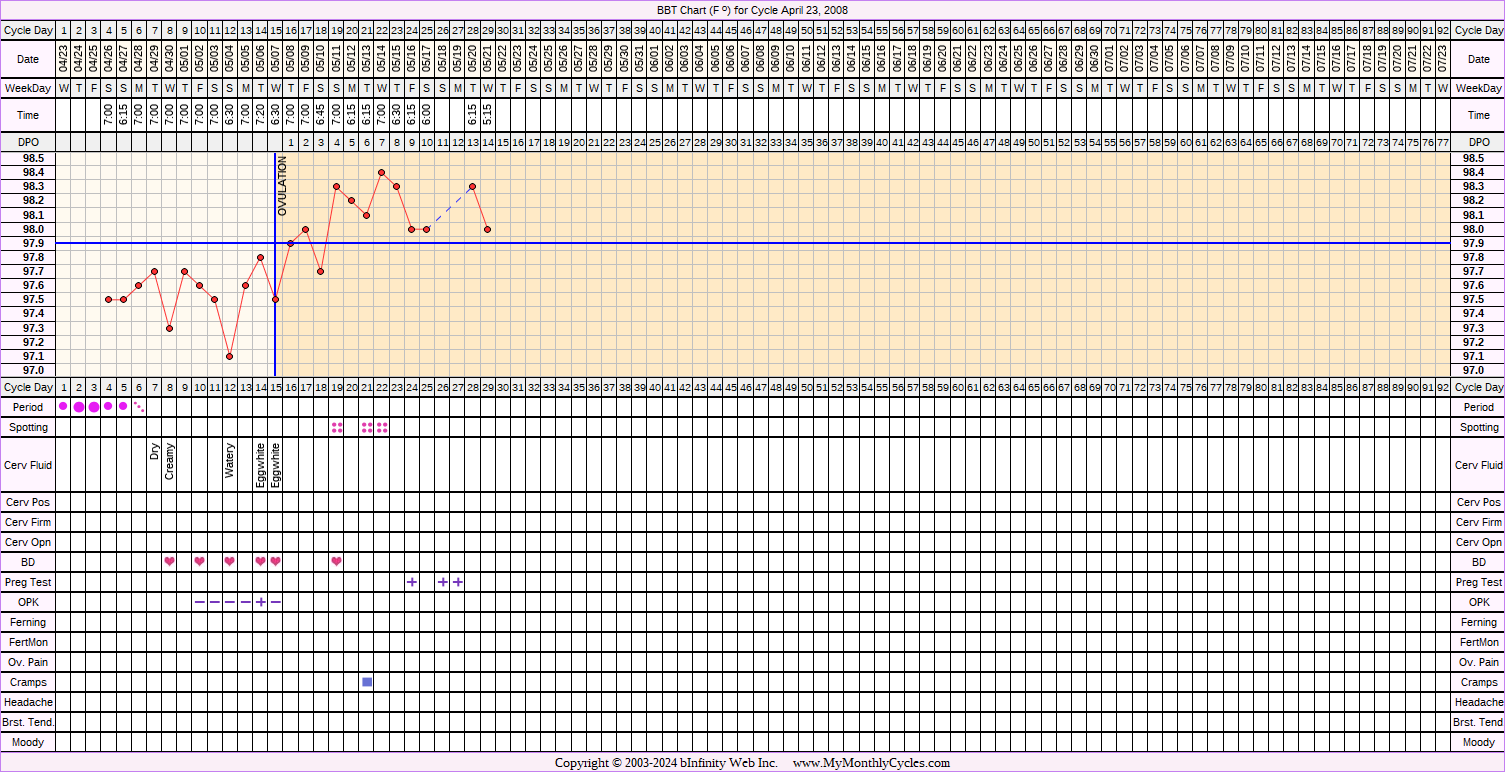
Task: Click the negative OPK mark on cycle day 11
Action: click(x=215, y=602)
